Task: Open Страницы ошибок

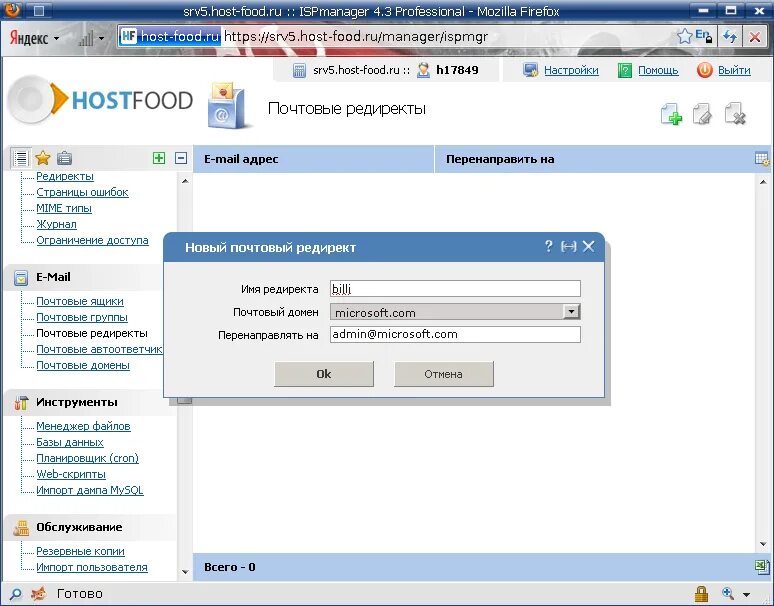Action: (82, 192)
